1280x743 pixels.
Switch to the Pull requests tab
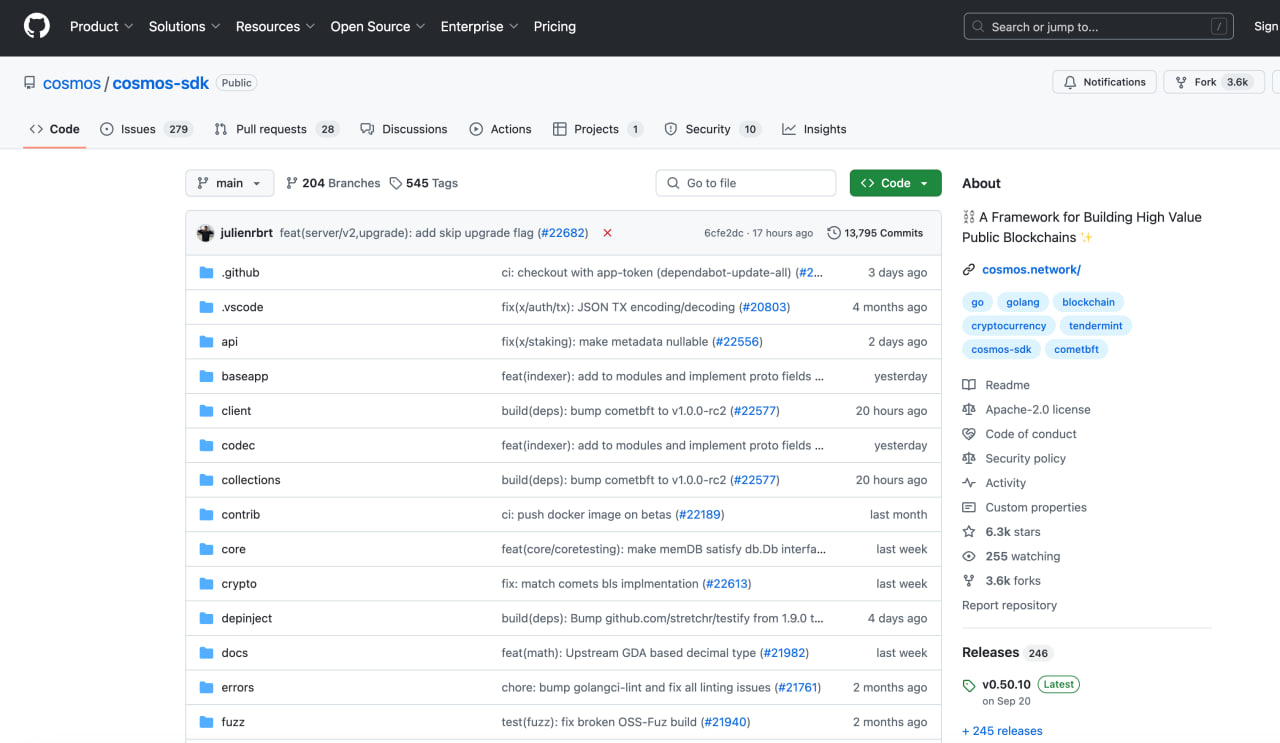(277, 129)
